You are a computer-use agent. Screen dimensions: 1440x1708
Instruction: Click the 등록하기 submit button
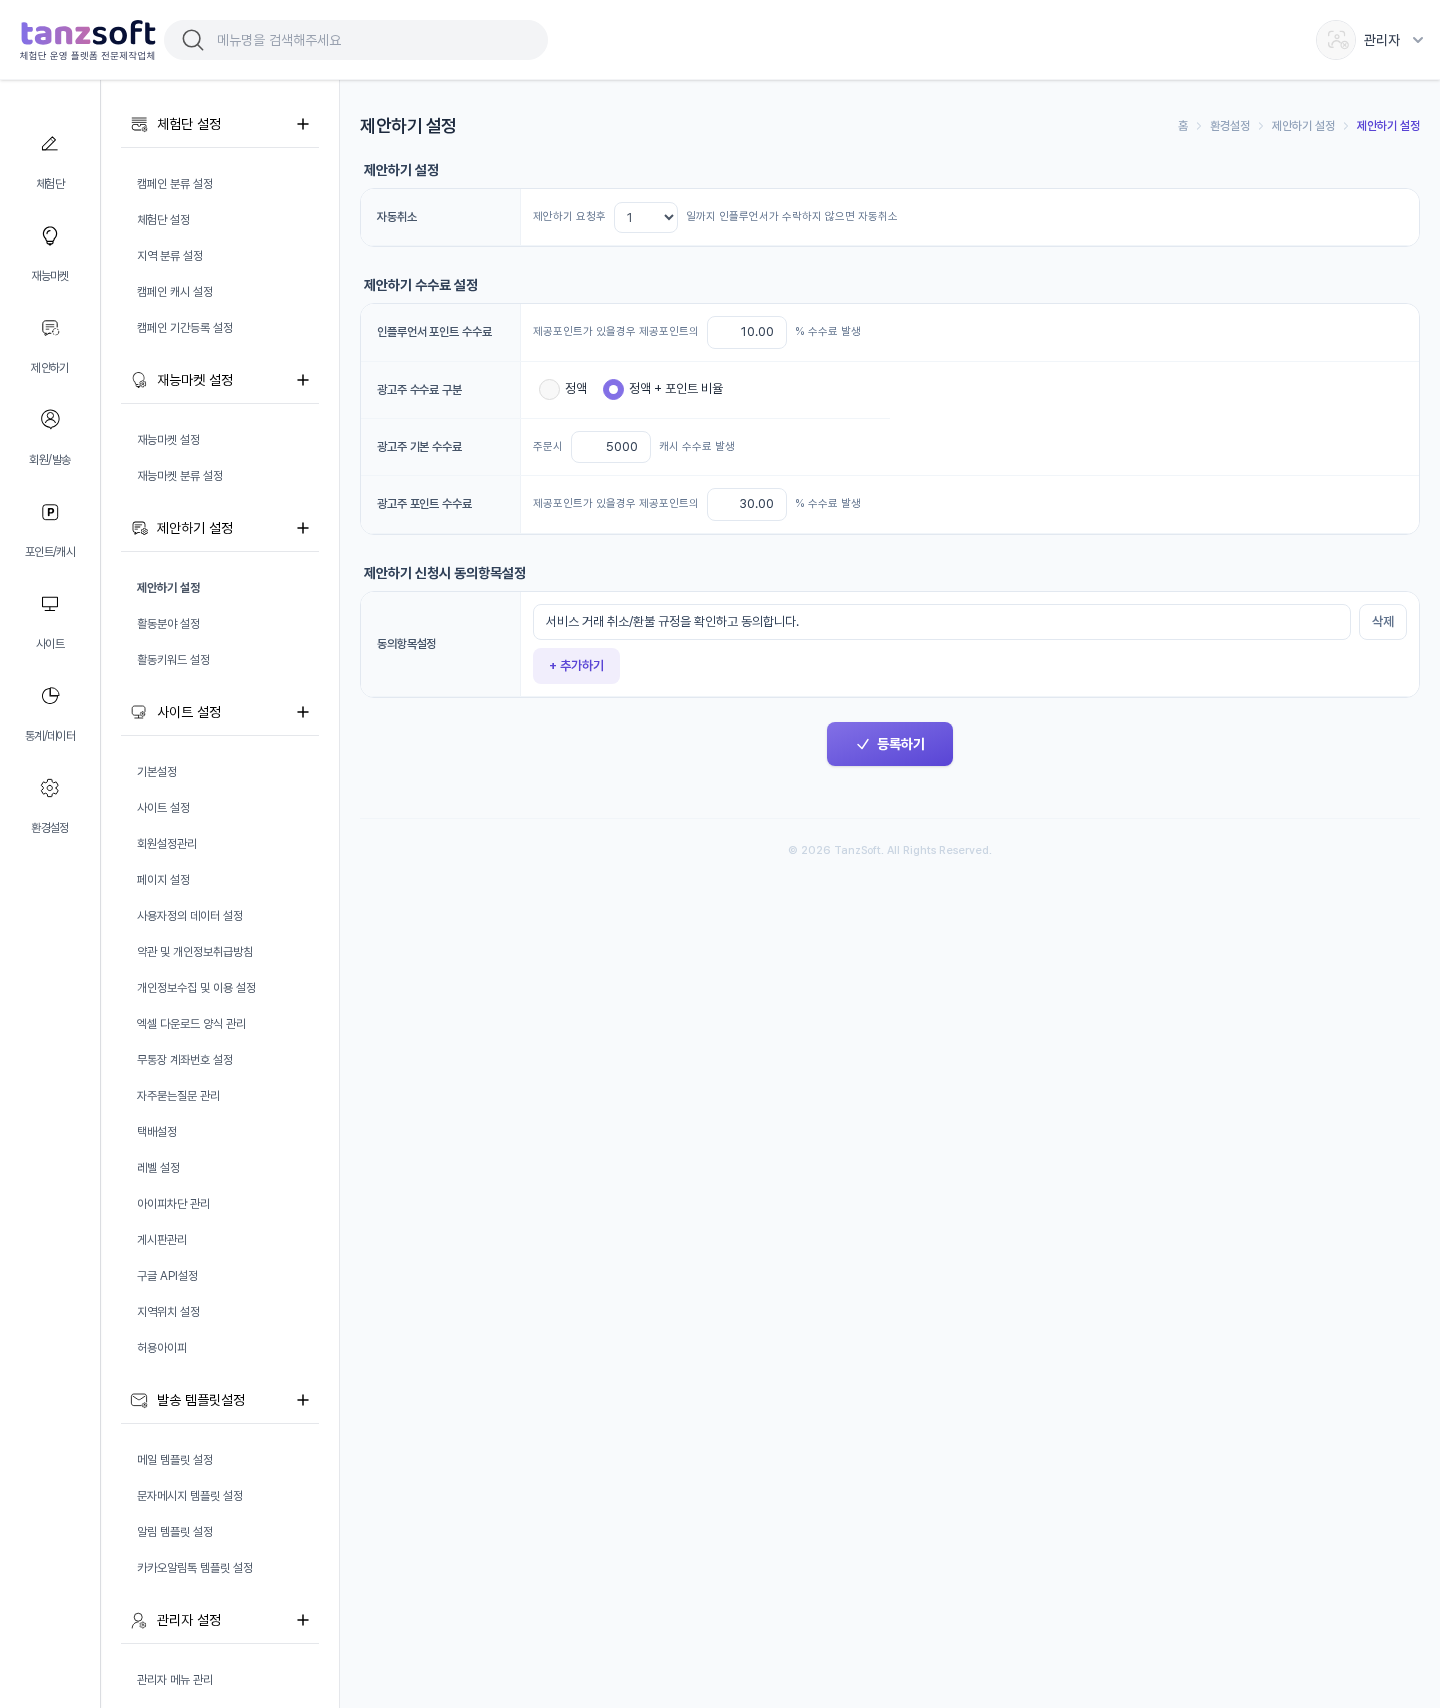890,744
